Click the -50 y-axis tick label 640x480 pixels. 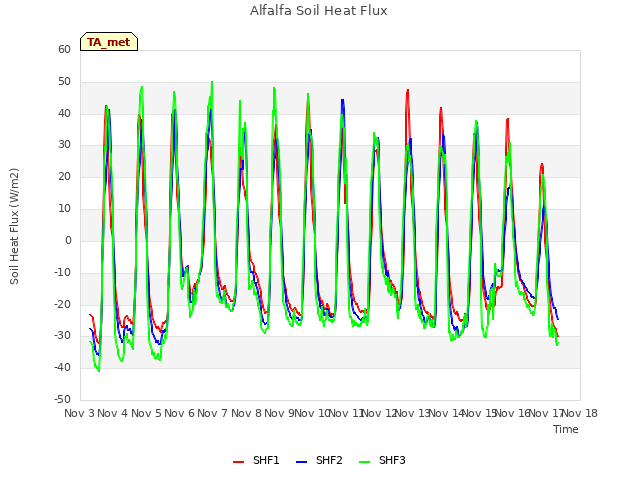pyautogui.click(x=63, y=399)
